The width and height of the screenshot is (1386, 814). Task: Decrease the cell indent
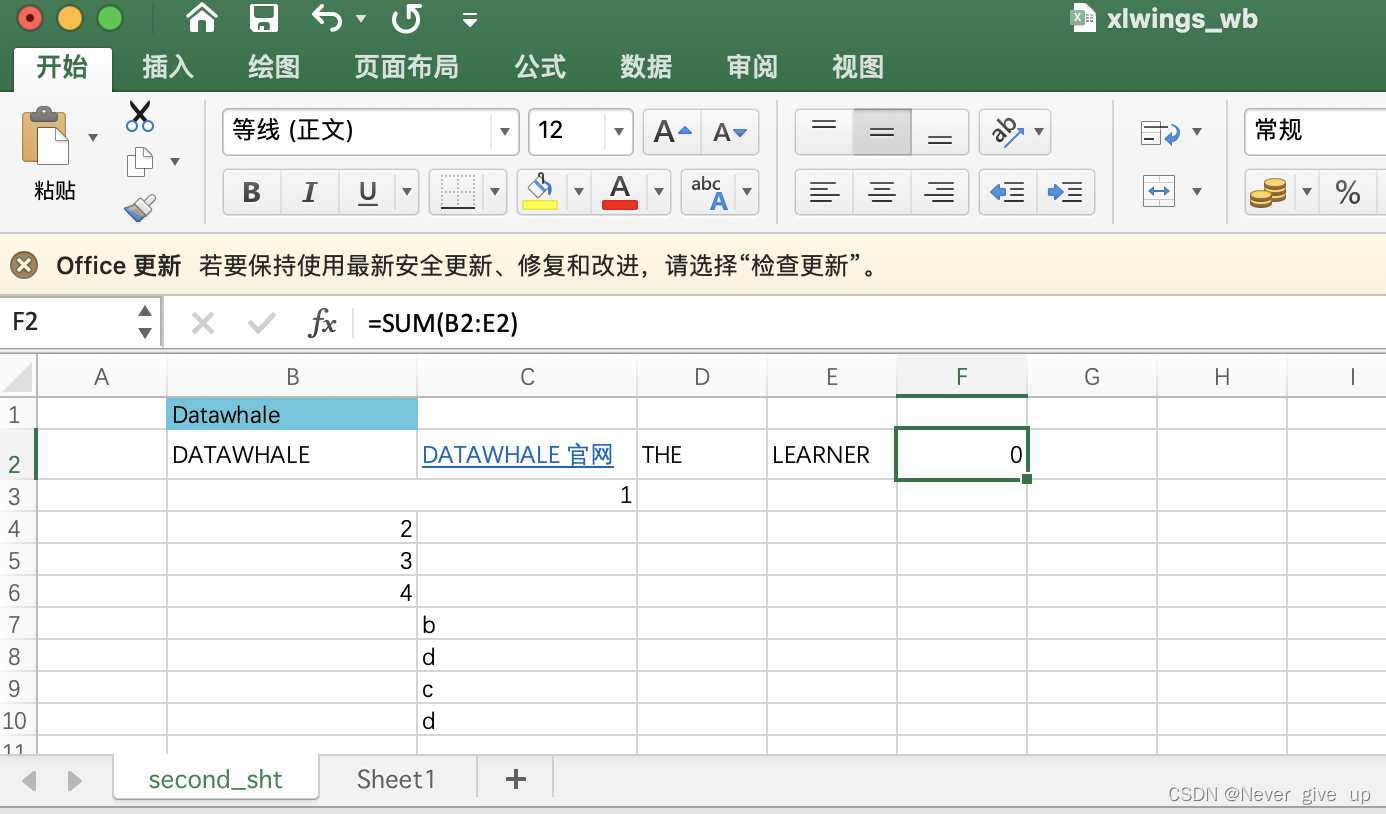[x=1007, y=192]
